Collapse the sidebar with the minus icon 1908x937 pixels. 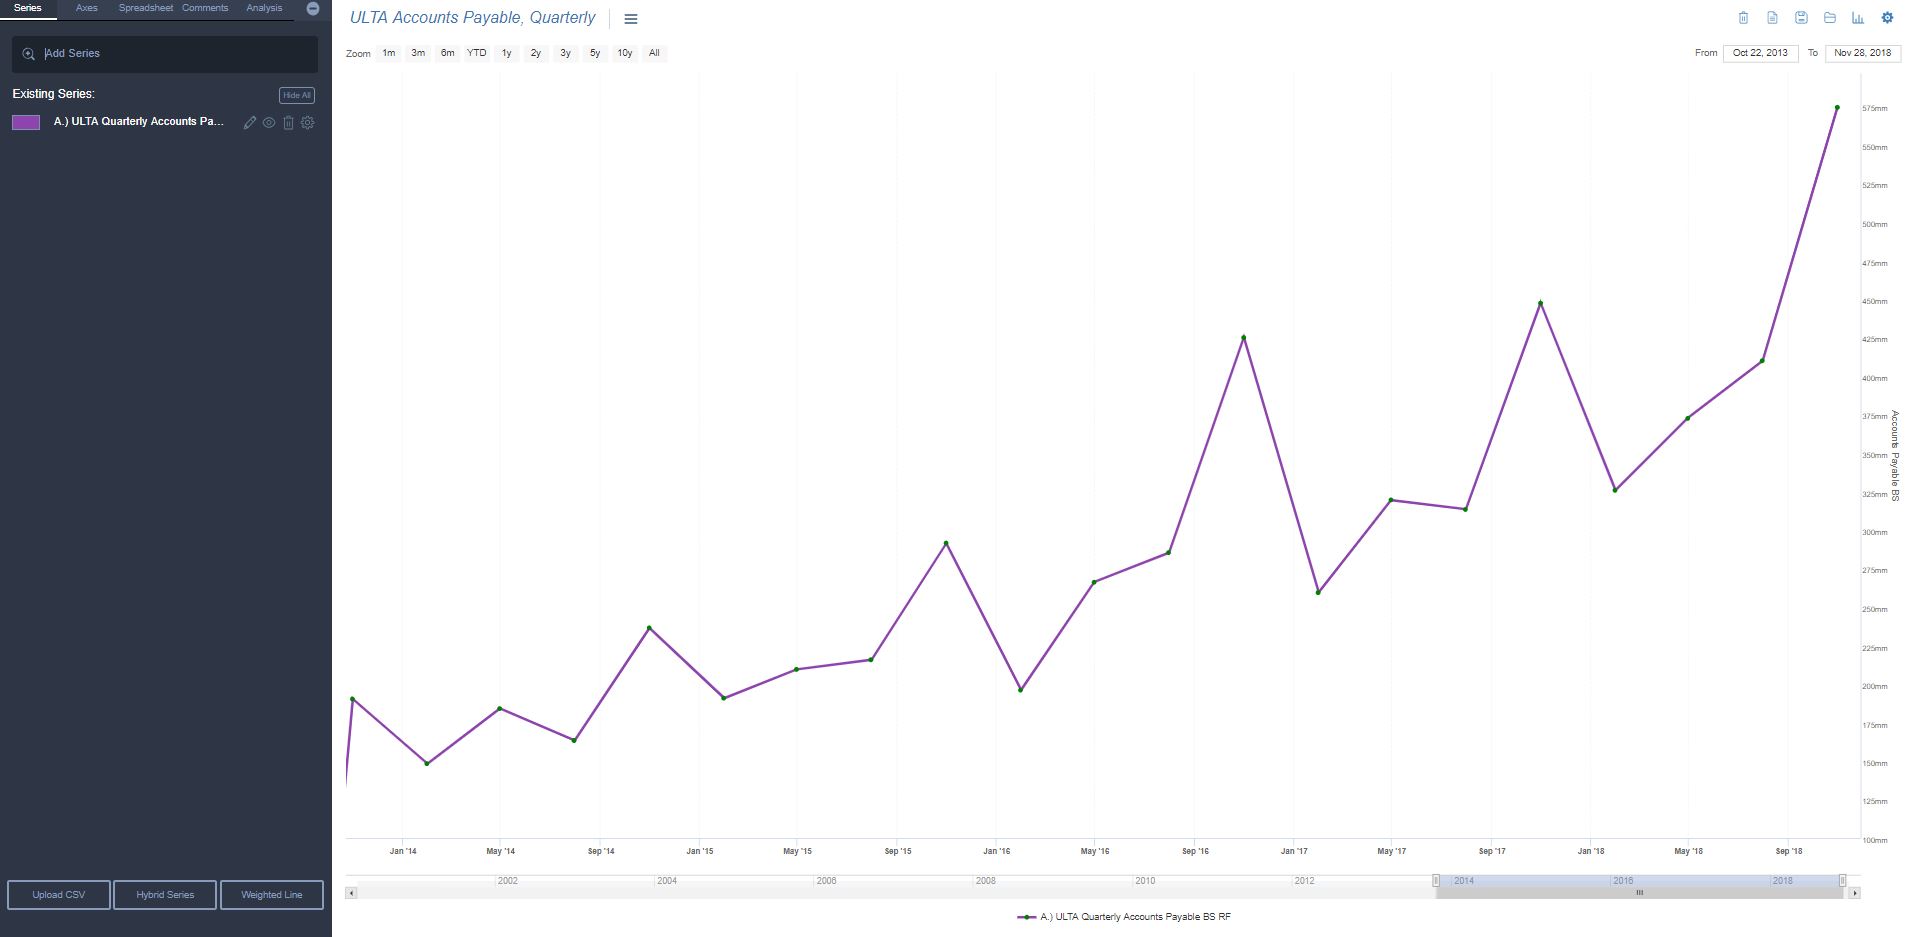point(312,8)
